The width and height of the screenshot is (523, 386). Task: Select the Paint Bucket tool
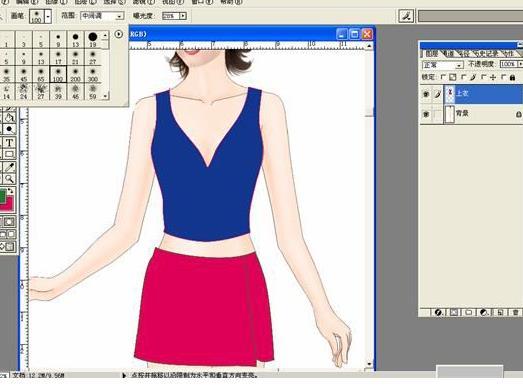coord(9,117)
